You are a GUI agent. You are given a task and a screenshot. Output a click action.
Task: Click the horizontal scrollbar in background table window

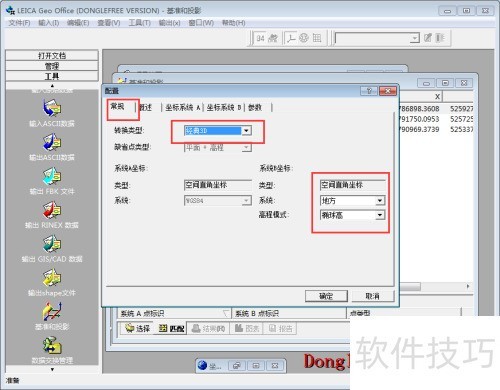point(410,287)
